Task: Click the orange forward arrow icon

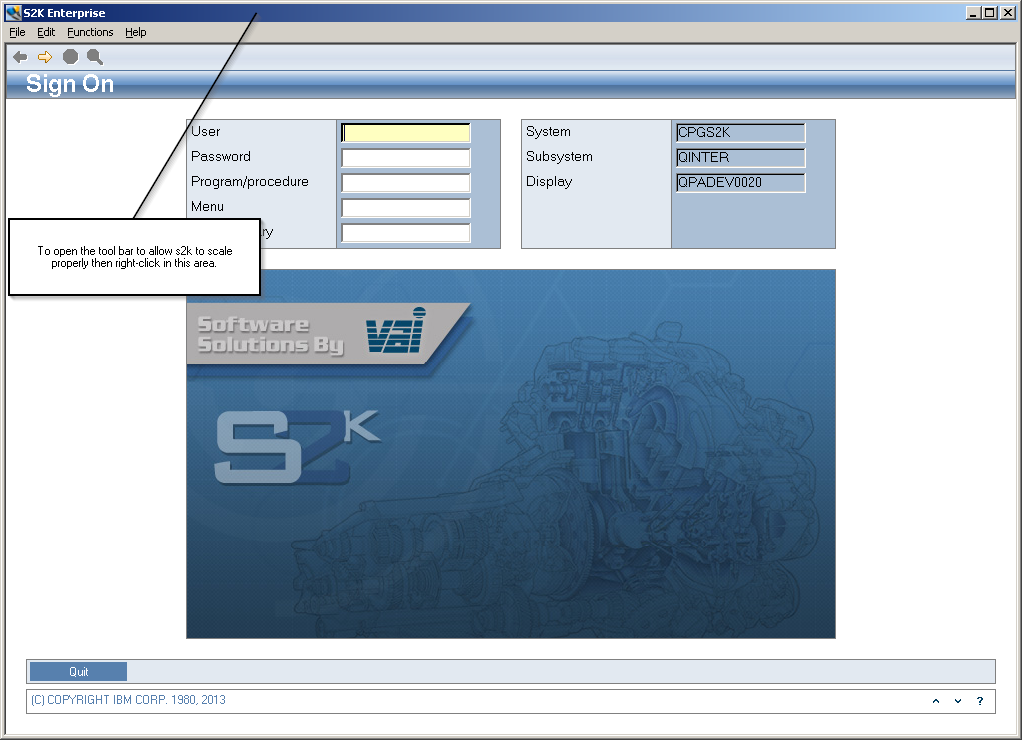Action: click(45, 57)
